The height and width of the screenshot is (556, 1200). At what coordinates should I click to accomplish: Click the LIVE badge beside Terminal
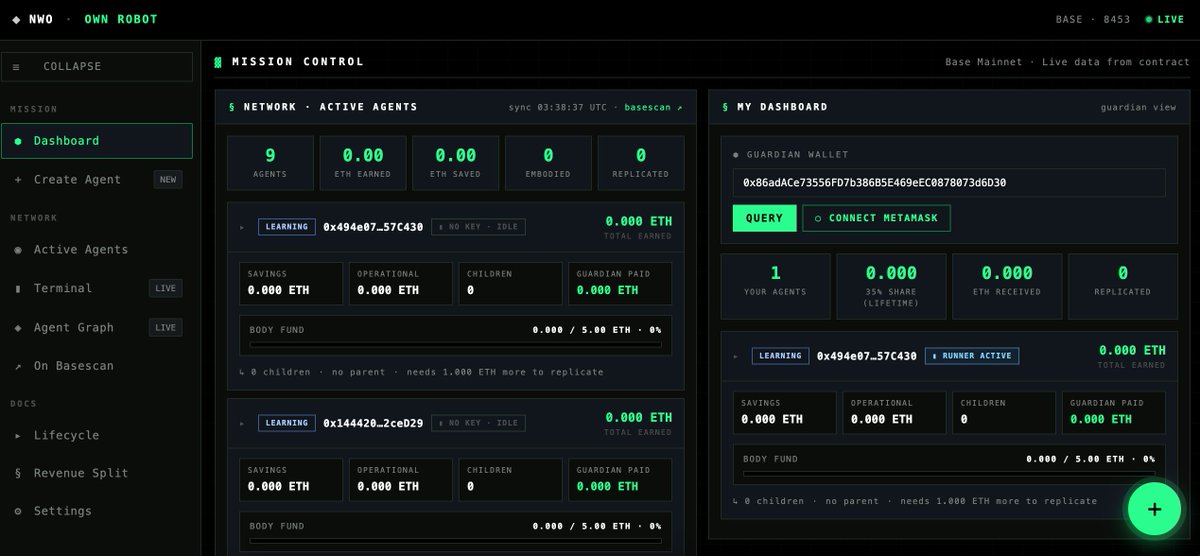[x=165, y=288]
